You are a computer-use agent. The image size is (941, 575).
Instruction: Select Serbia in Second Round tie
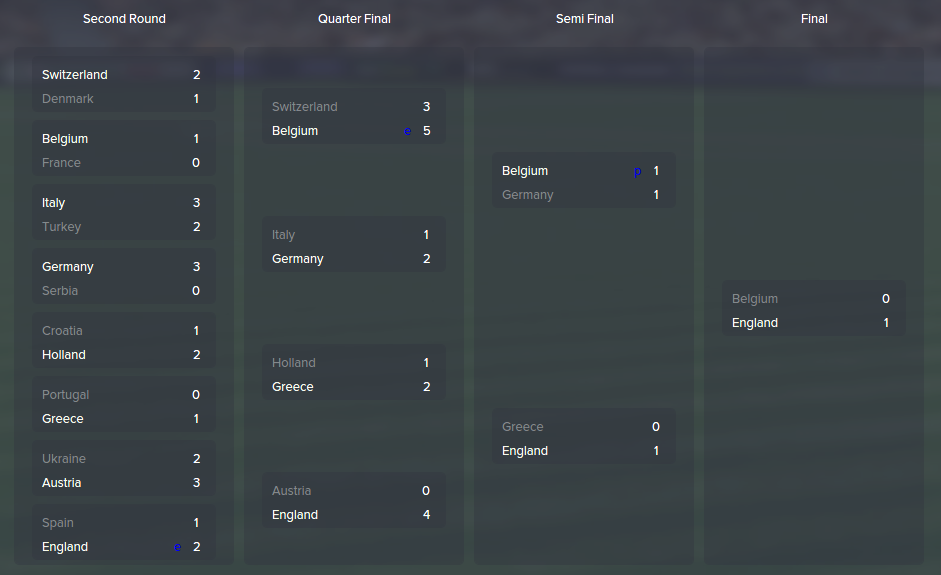click(x=60, y=291)
